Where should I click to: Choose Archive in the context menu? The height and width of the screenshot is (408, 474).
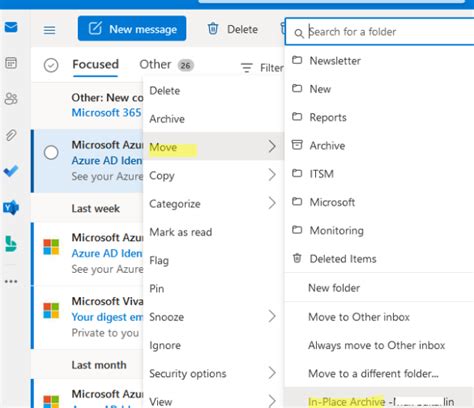click(213, 119)
